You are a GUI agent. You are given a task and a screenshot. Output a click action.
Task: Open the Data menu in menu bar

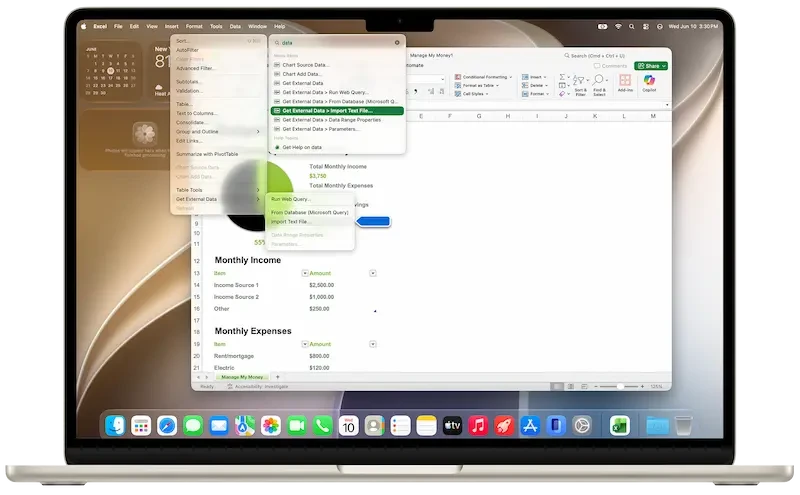pyautogui.click(x=235, y=27)
